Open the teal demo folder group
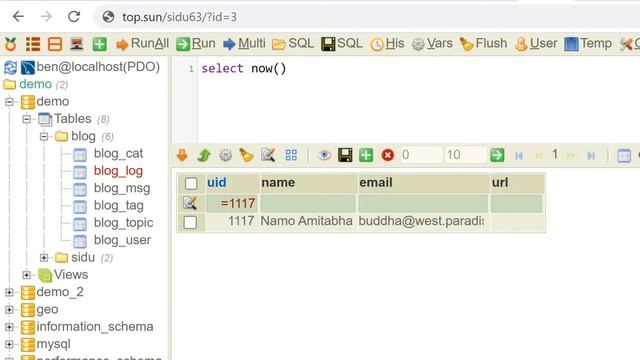Viewport: 640px width, 360px height. [36, 84]
